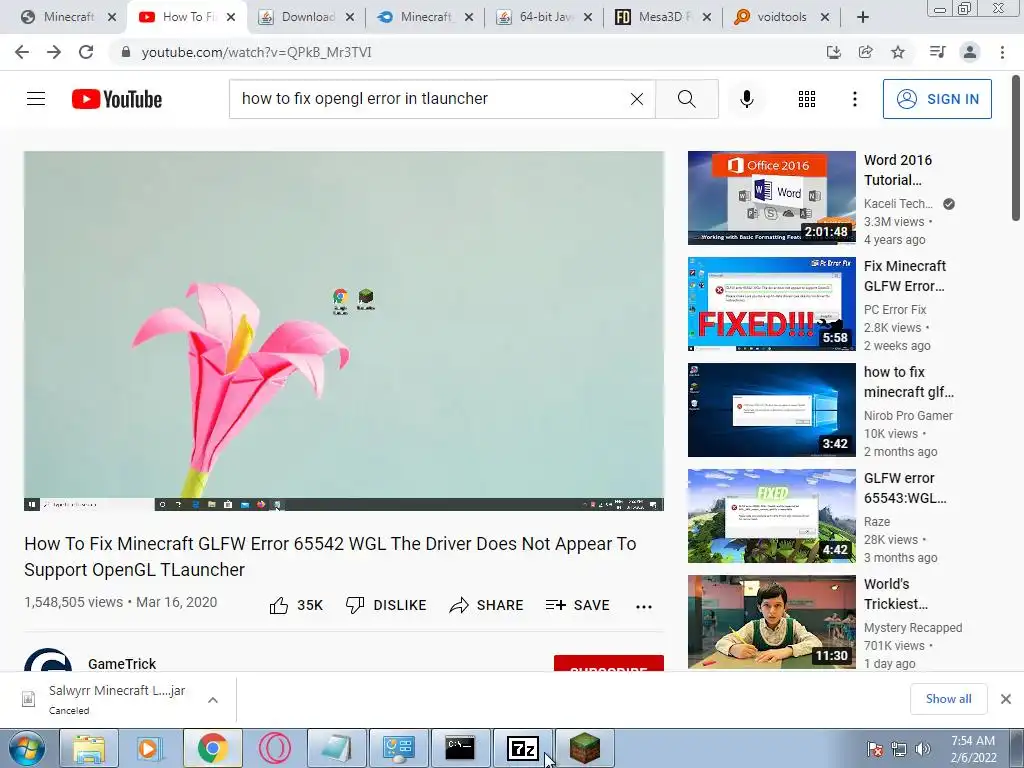The height and width of the screenshot is (768, 1024).
Task: Open the YouTube settings three-dot menu
Action: tap(854, 99)
